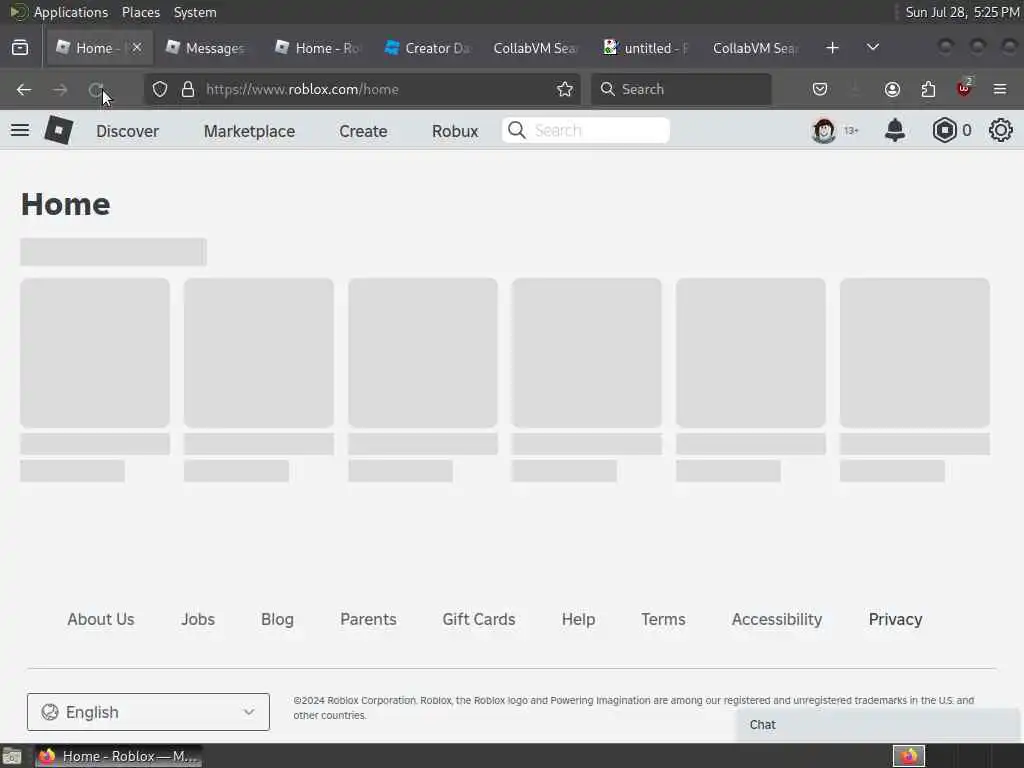Screen dimensions: 1024x768
Task: Expand the list all tabs chevron
Action: coord(872,48)
